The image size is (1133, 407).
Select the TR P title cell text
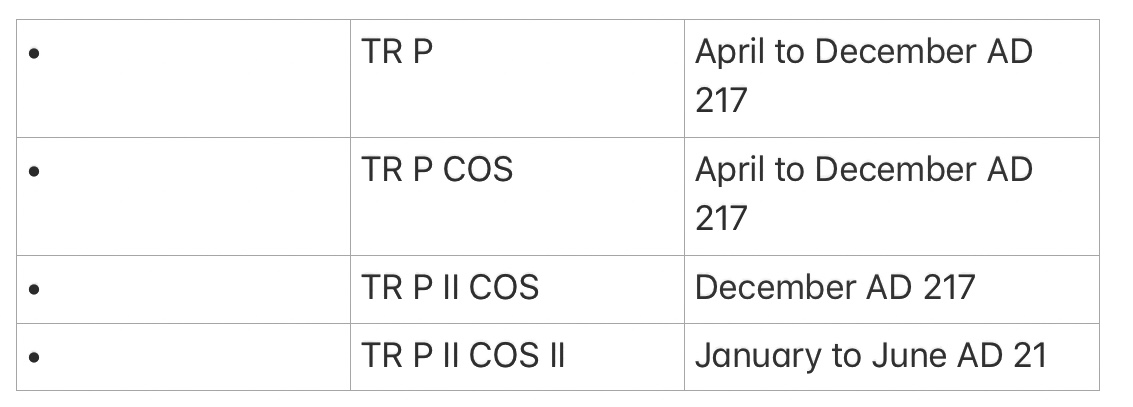[398, 53]
